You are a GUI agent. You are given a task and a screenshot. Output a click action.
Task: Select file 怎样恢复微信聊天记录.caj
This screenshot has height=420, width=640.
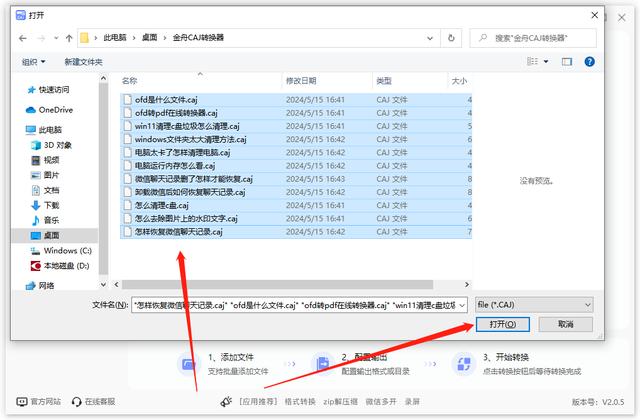point(296,232)
